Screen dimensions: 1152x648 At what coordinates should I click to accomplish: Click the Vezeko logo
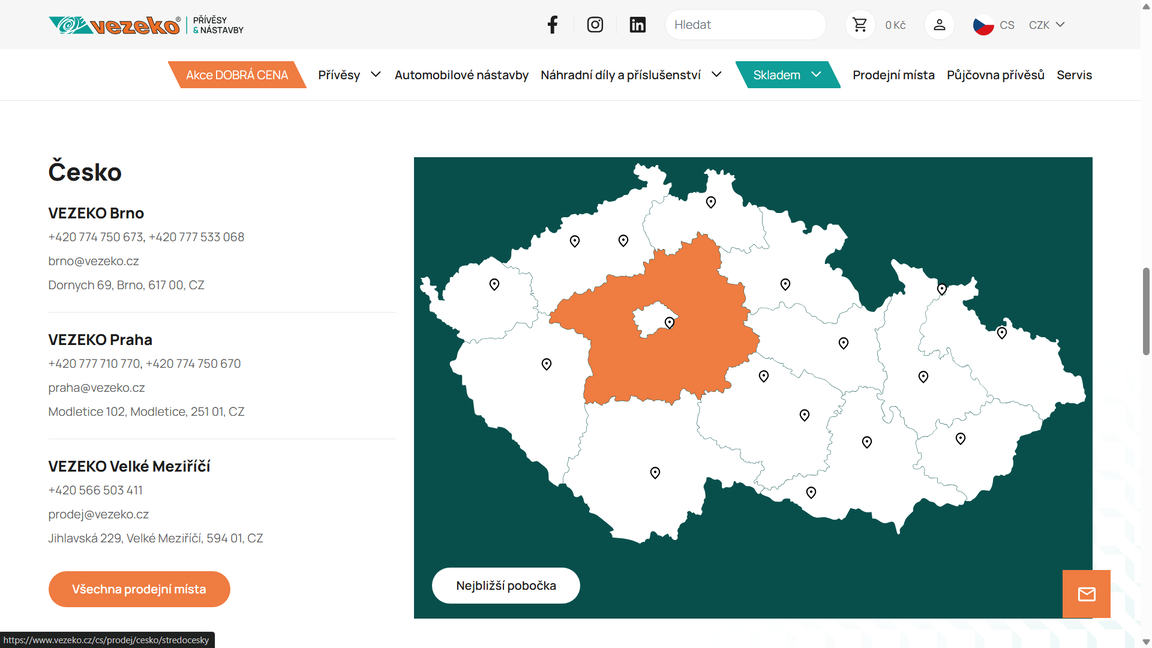[x=145, y=25]
